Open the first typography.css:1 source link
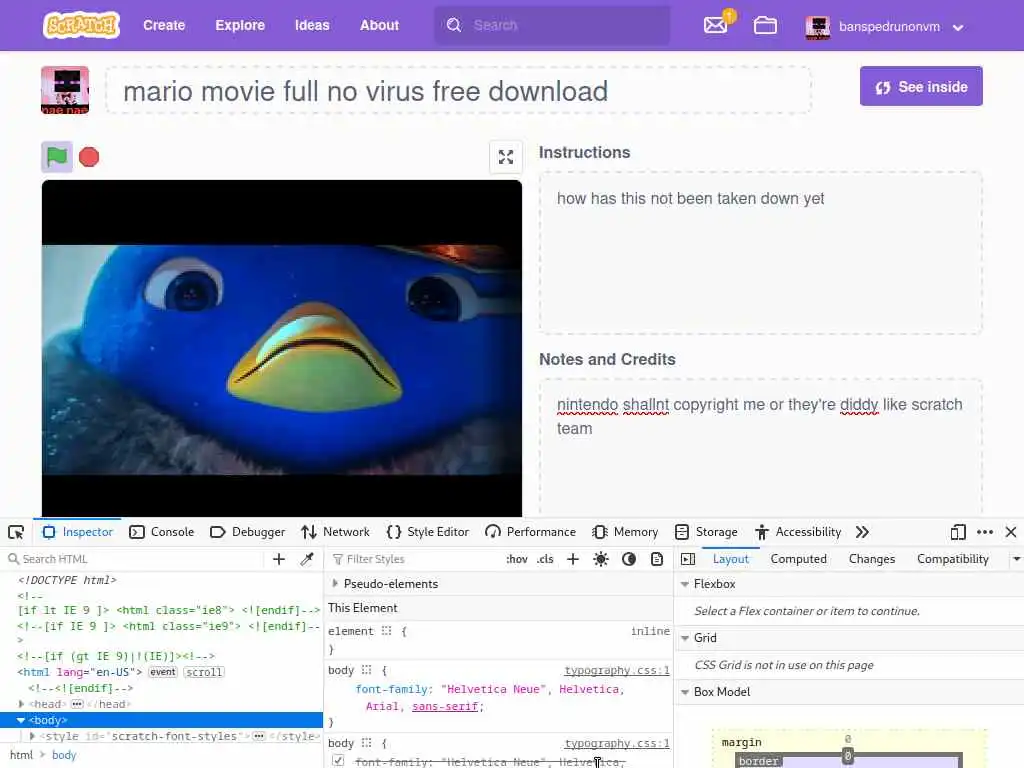1024x768 pixels. [x=616, y=670]
